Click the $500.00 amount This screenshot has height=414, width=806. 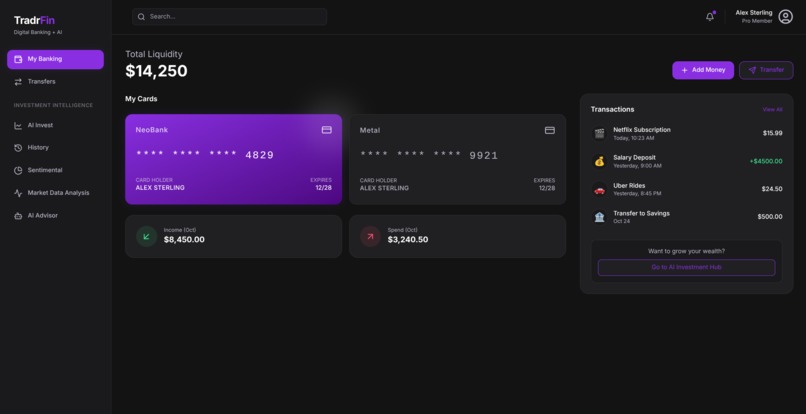pos(770,217)
